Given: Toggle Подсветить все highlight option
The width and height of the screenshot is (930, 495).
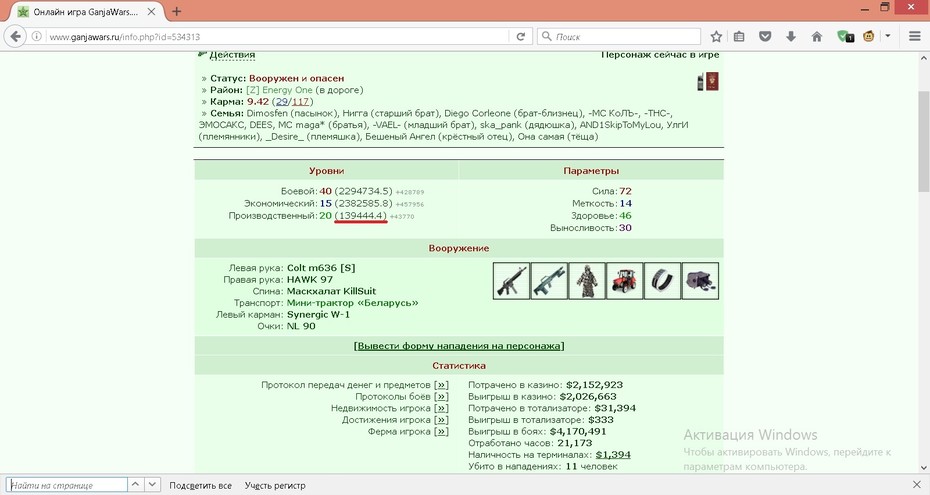Looking at the screenshot, I should click(200, 486).
